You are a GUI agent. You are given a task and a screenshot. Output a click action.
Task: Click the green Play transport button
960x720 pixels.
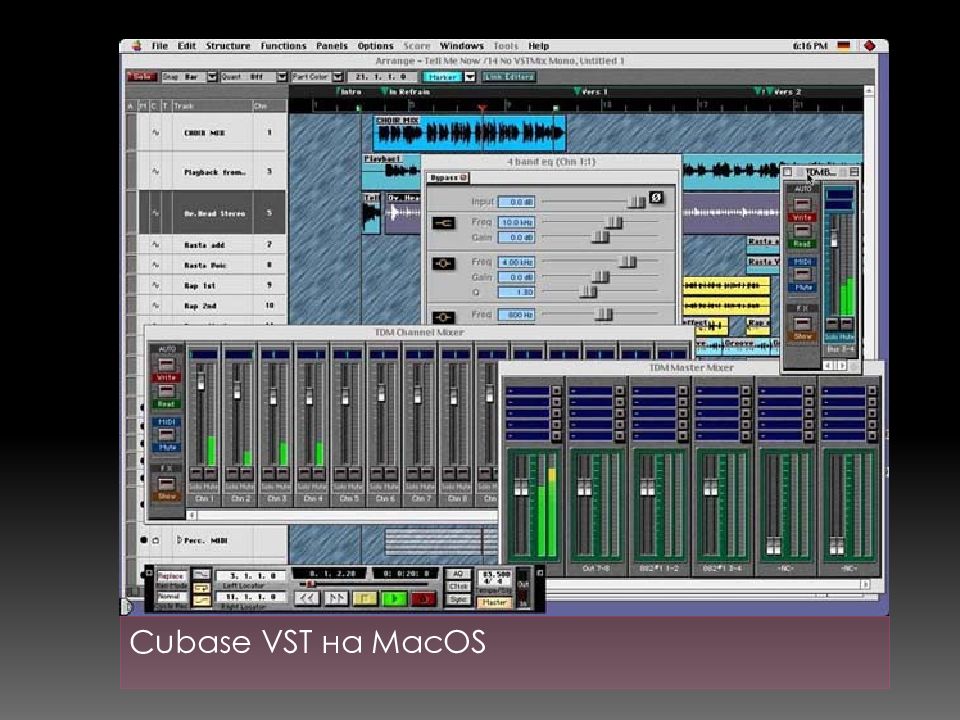[x=394, y=598]
